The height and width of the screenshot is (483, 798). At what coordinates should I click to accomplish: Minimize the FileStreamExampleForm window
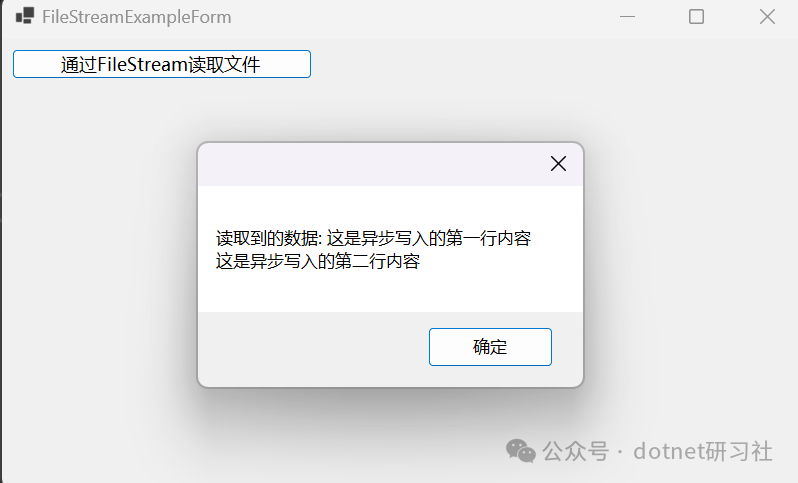tap(627, 17)
